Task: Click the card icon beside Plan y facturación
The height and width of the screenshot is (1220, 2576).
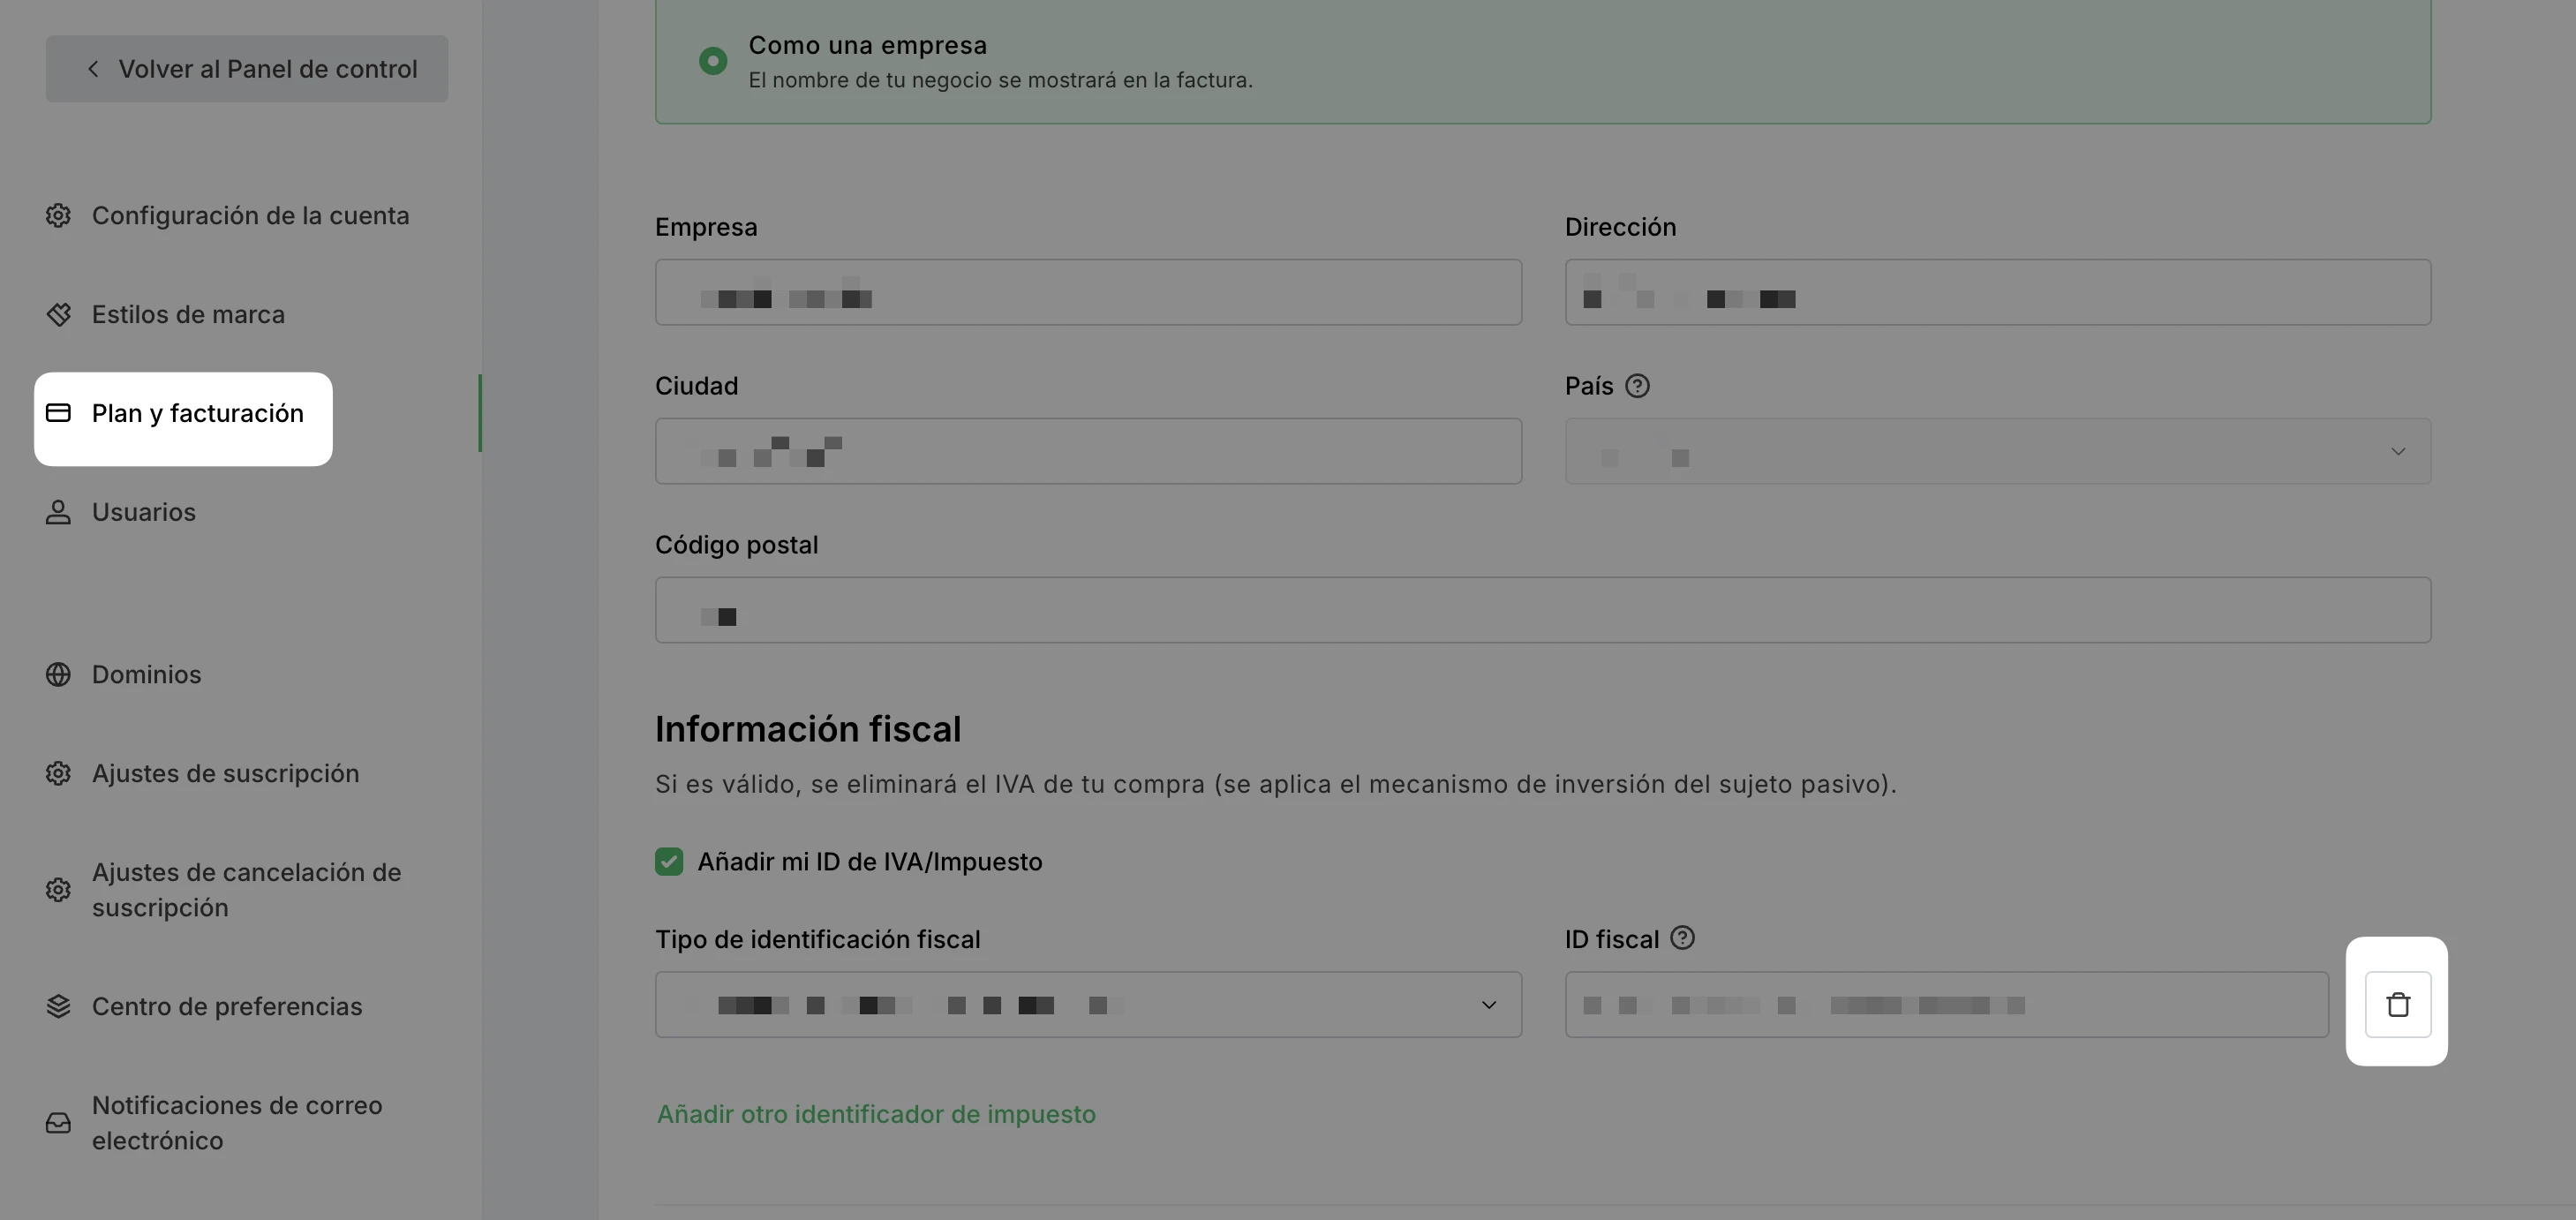Action: (58, 413)
